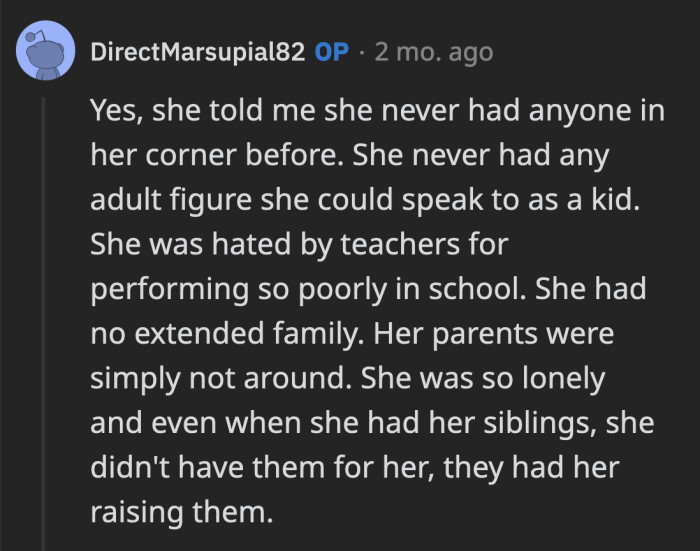Click the "2 mo. ago" timestamp
The height and width of the screenshot is (551, 700).
click(x=433, y=53)
